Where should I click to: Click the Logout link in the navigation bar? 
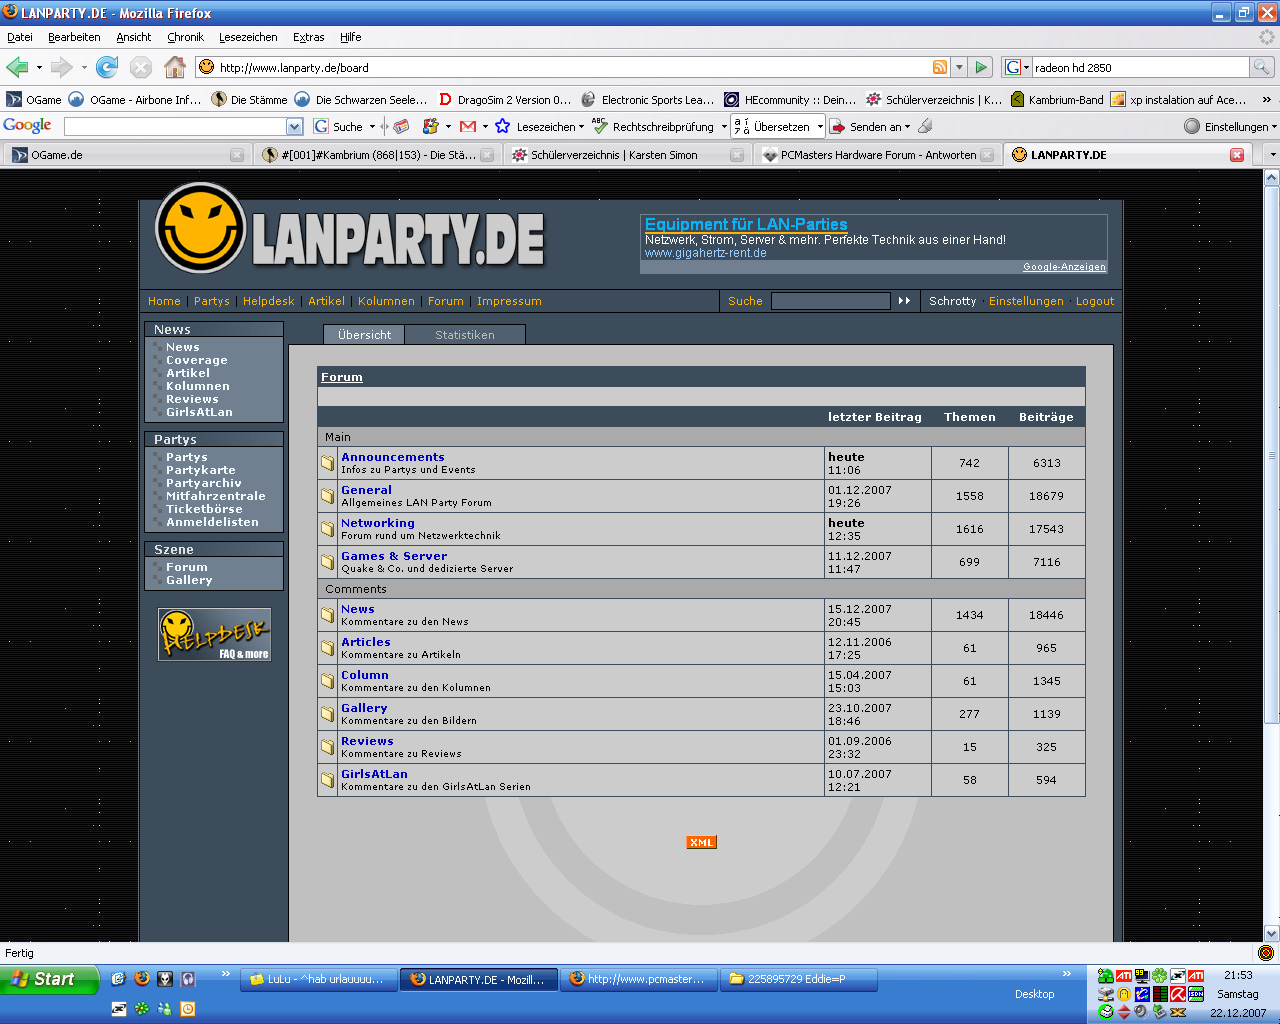click(1094, 301)
